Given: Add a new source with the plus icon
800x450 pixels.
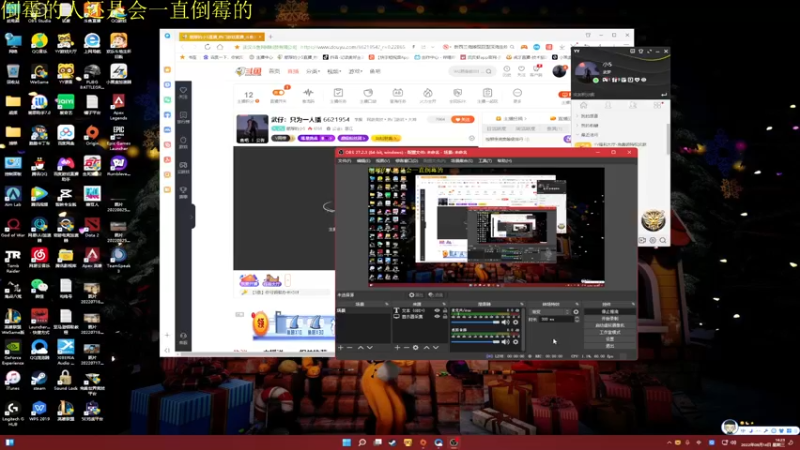Looking at the screenshot, I should tap(397, 347).
